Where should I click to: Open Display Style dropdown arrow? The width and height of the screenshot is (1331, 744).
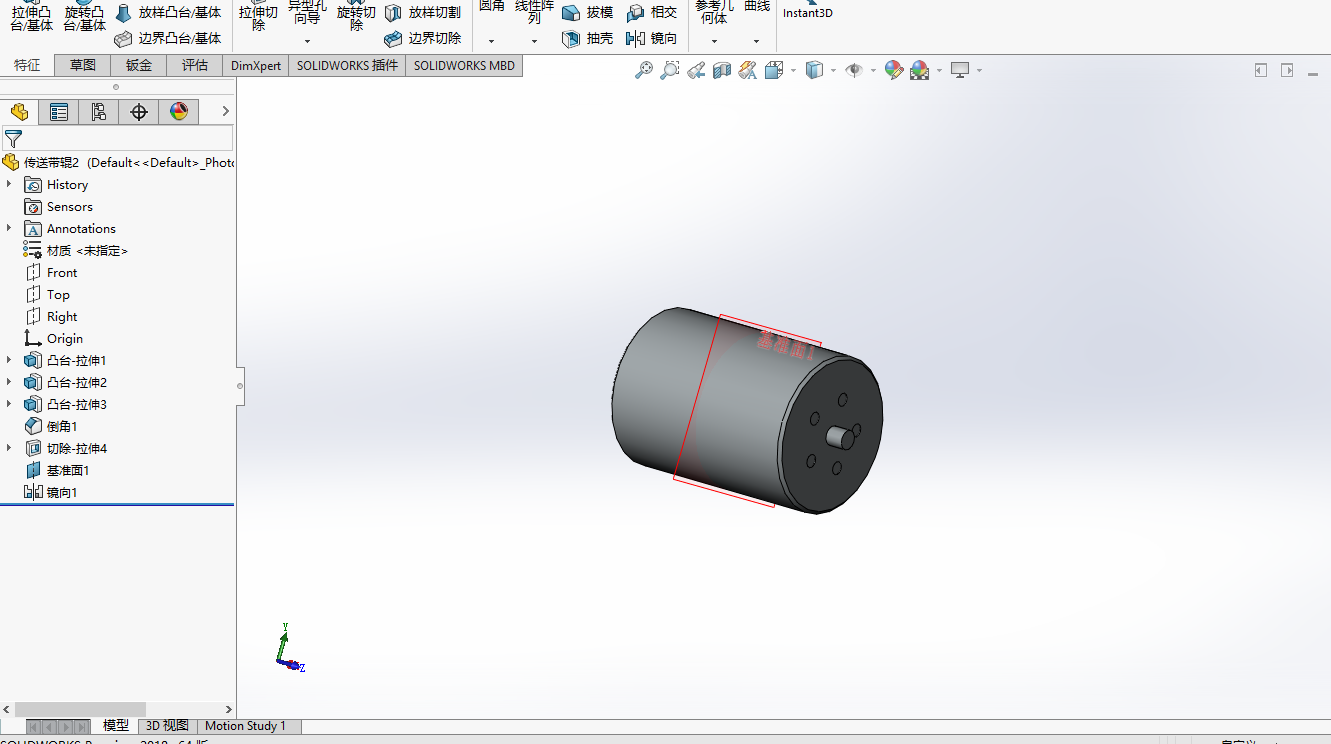coord(834,71)
